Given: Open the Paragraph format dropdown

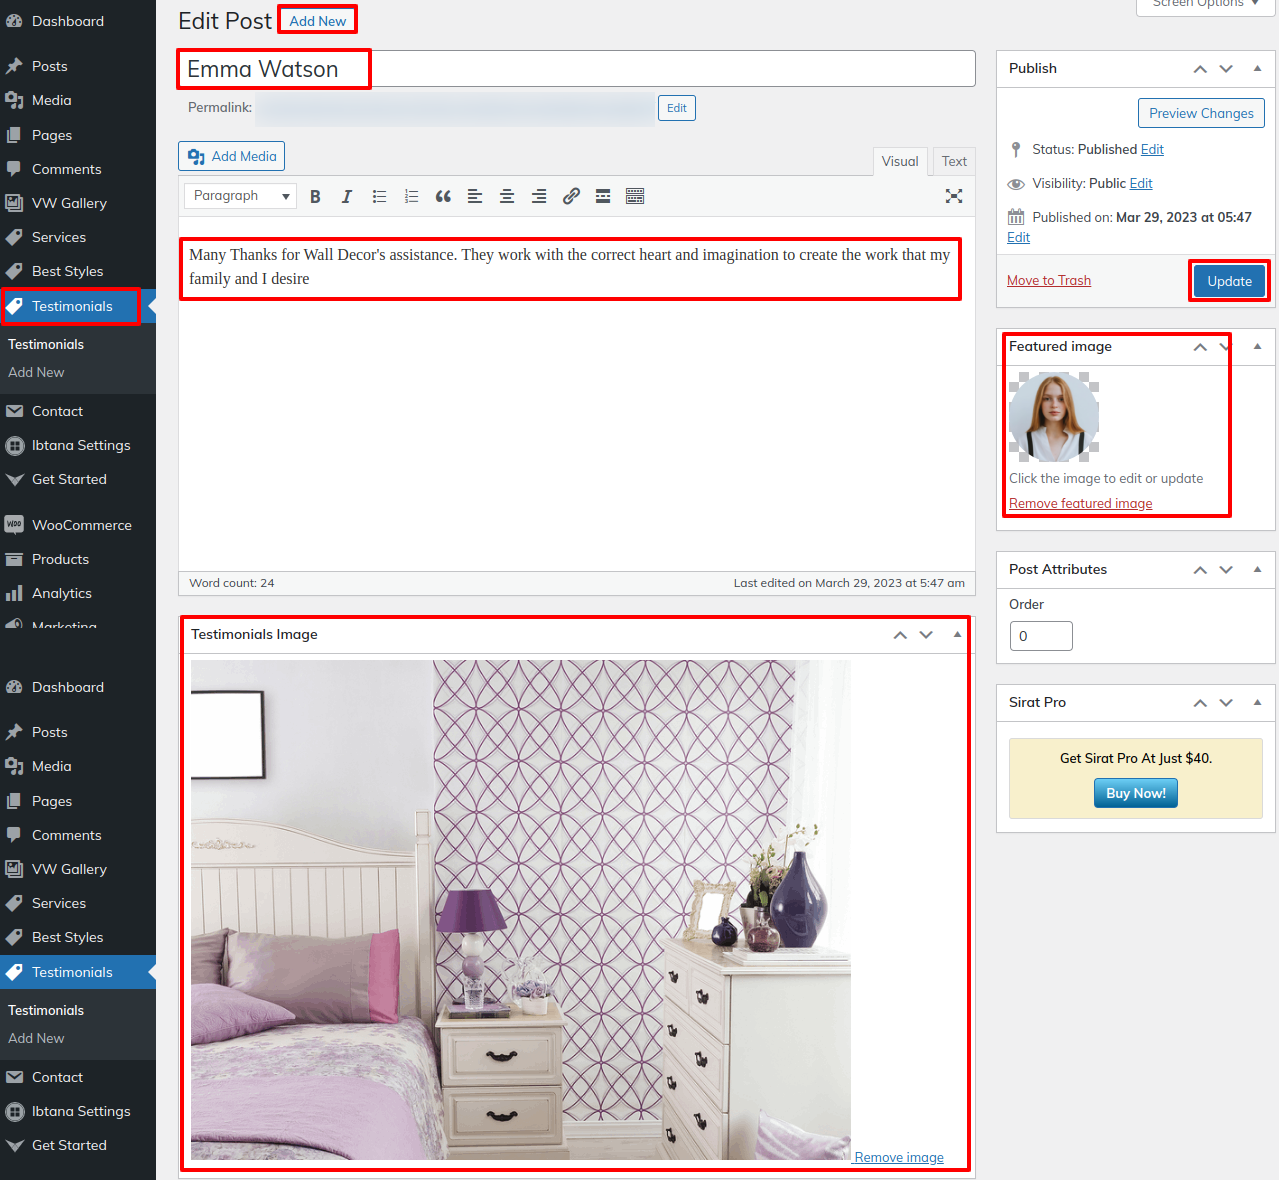Looking at the screenshot, I should (240, 196).
